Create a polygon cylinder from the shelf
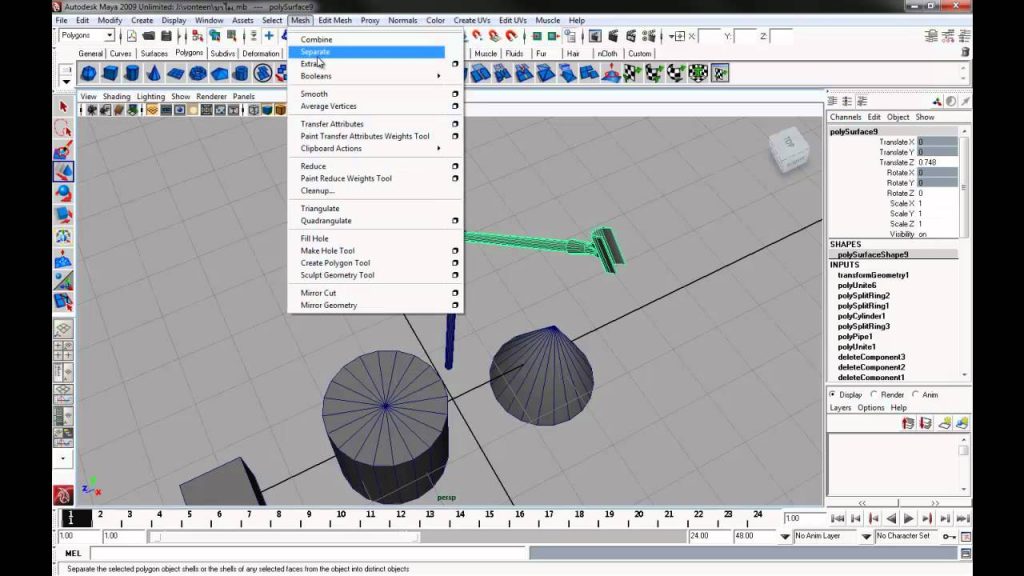Screen dimensions: 1024x576 click(132, 73)
